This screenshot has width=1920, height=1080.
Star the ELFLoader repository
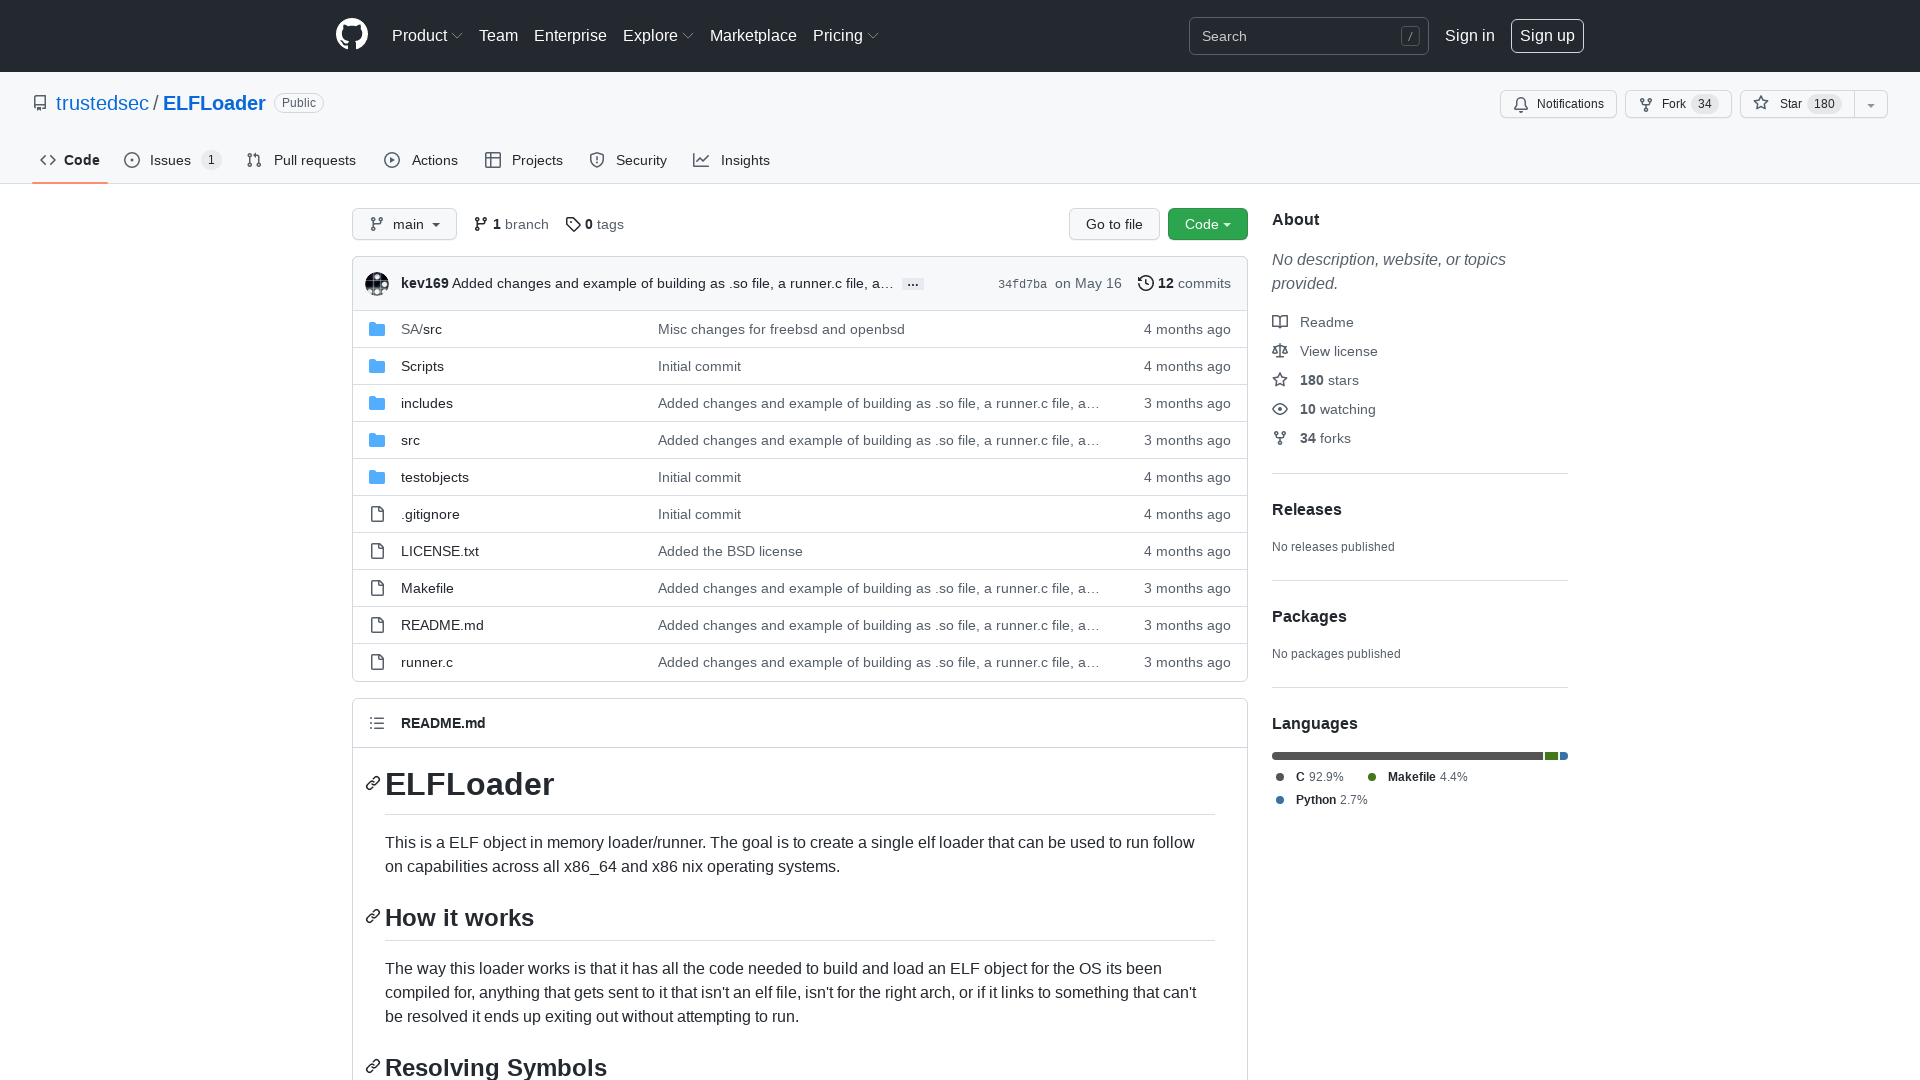click(x=1797, y=104)
